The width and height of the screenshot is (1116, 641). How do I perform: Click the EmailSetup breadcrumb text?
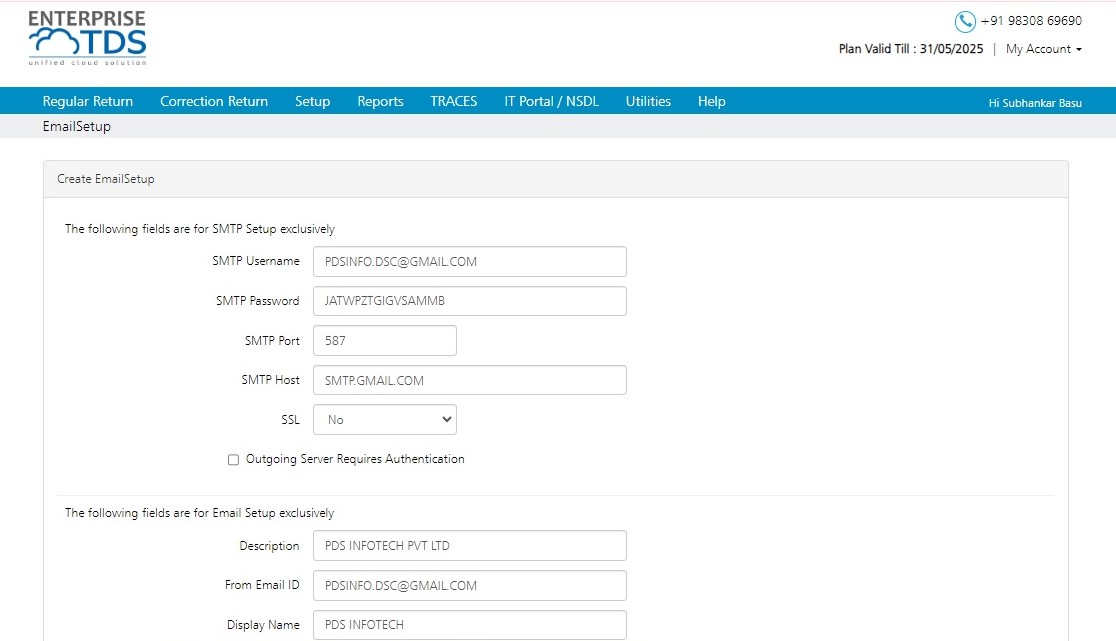tap(77, 126)
